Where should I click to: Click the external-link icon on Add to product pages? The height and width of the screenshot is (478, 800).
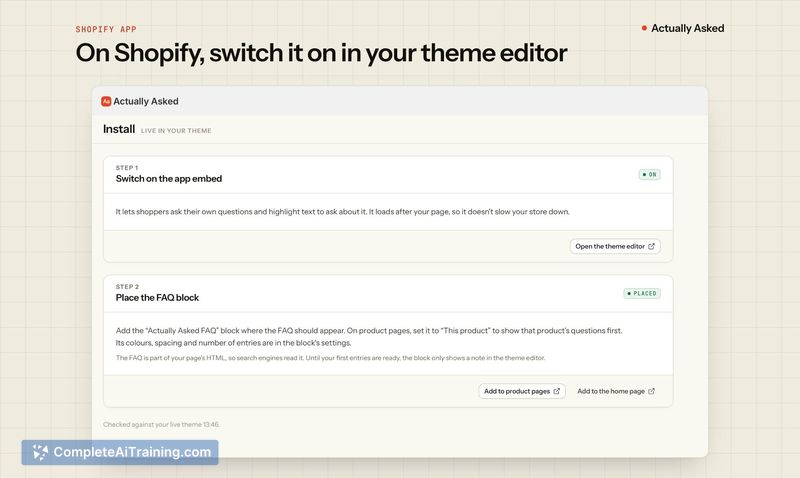pyautogui.click(x=557, y=391)
